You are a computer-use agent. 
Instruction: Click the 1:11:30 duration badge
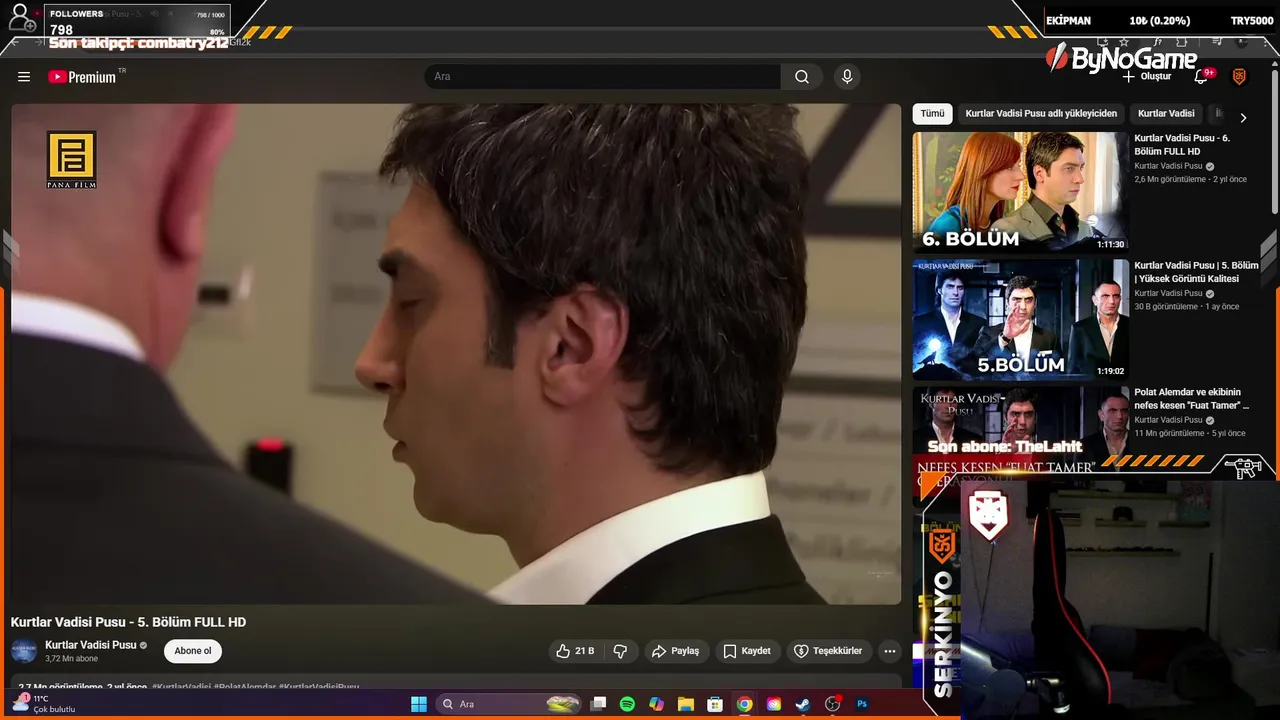click(1110, 244)
